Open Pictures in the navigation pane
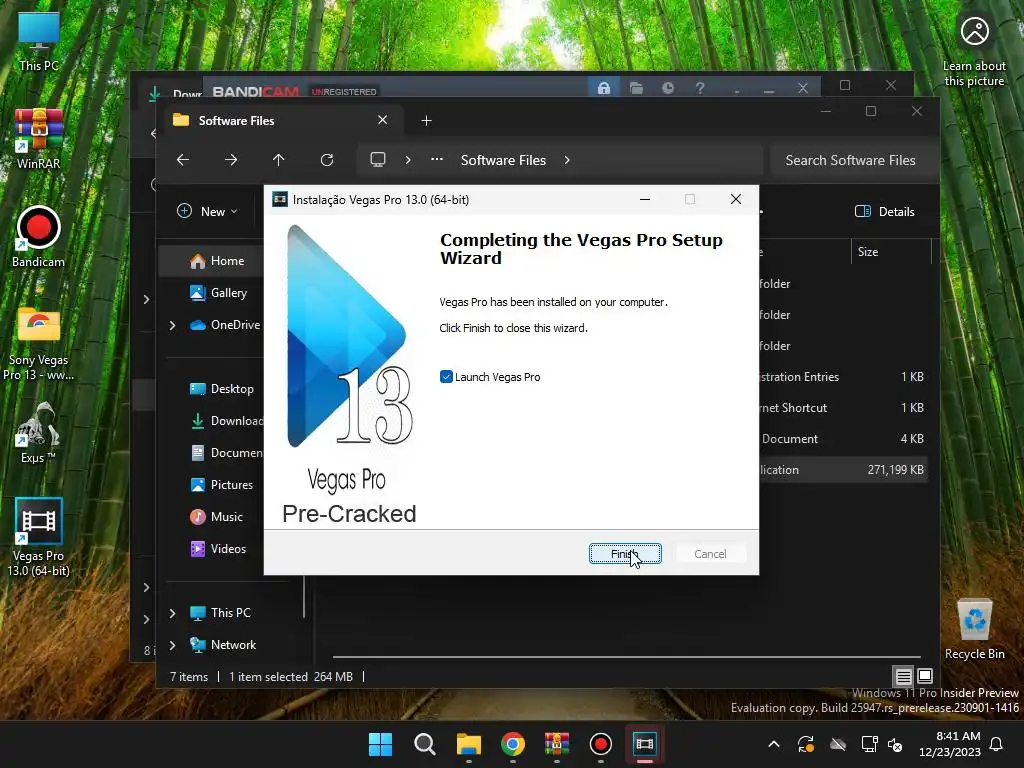 (x=221, y=485)
